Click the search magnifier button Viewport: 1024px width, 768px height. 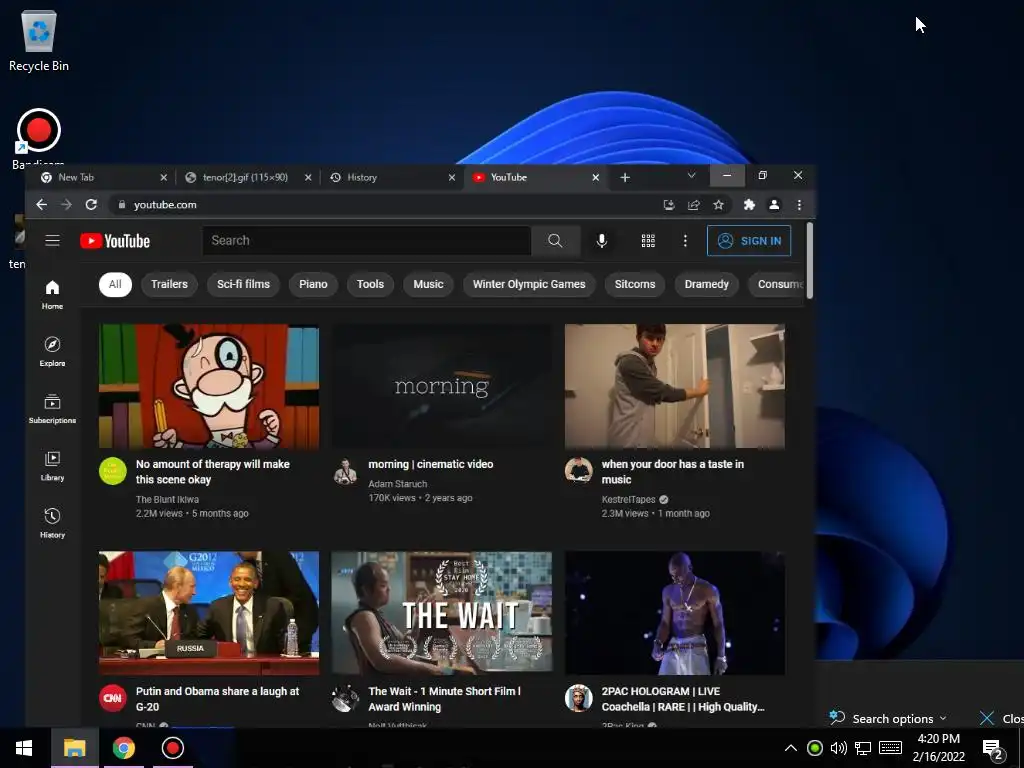pyautogui.click(x=555, y=240)
